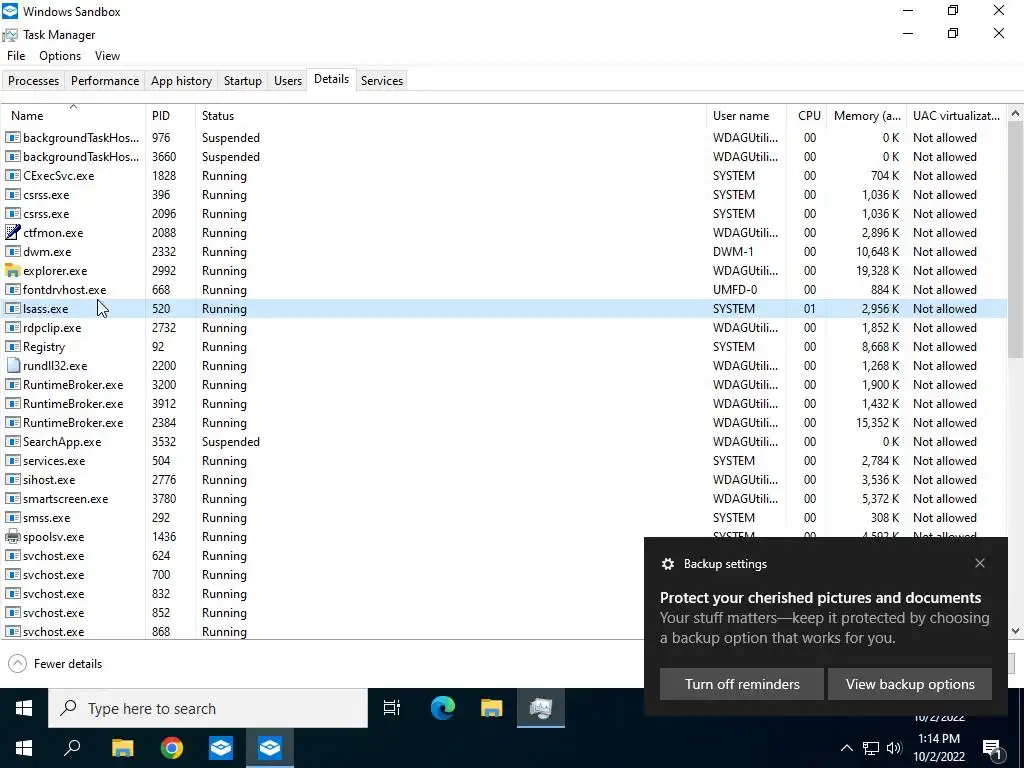Click the Registry process icon

point(12,347)
